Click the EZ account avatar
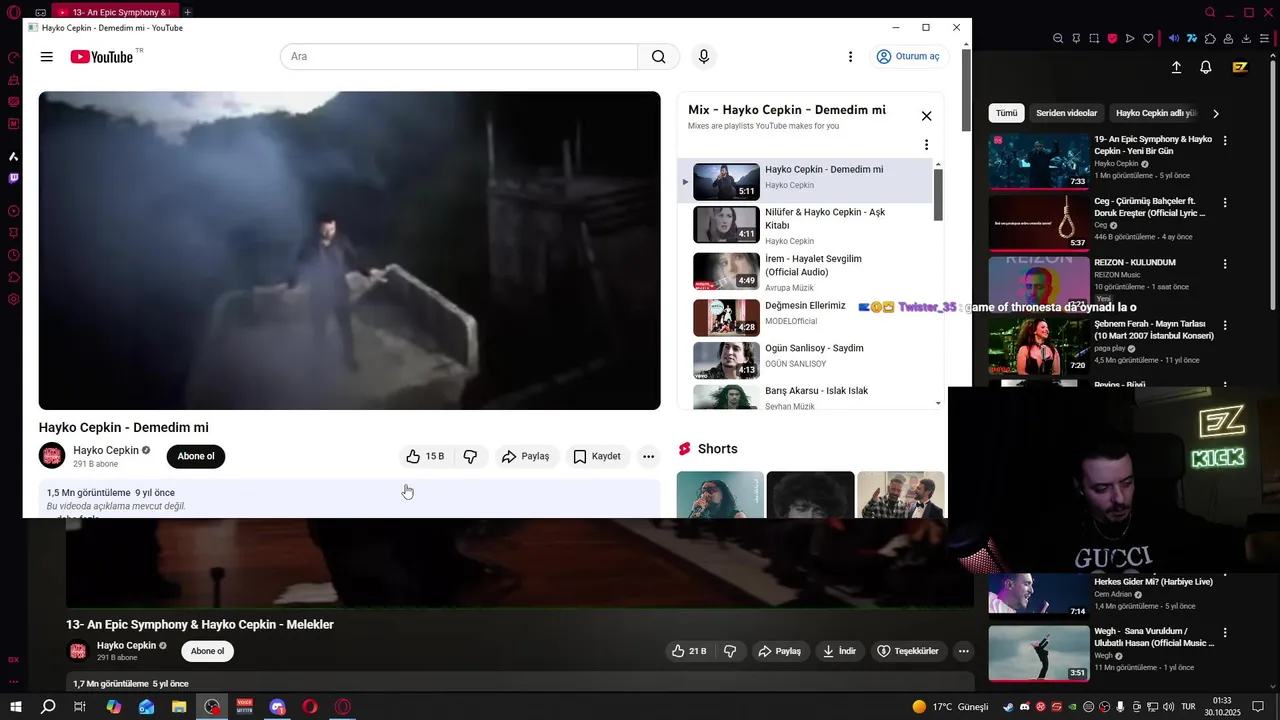 (x=1240, y=67)
